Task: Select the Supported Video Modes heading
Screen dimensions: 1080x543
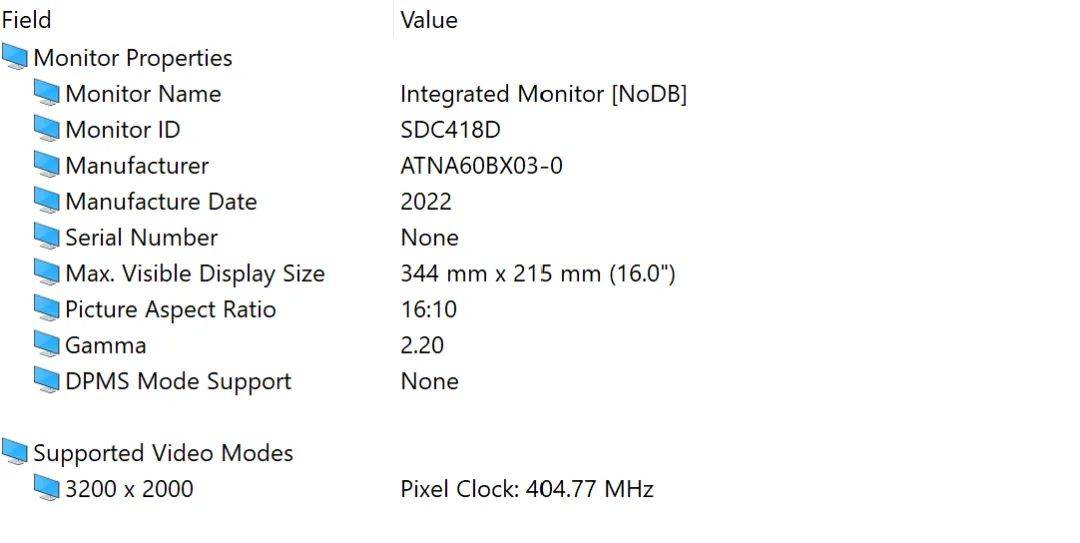Action: (x=163, y=453)
